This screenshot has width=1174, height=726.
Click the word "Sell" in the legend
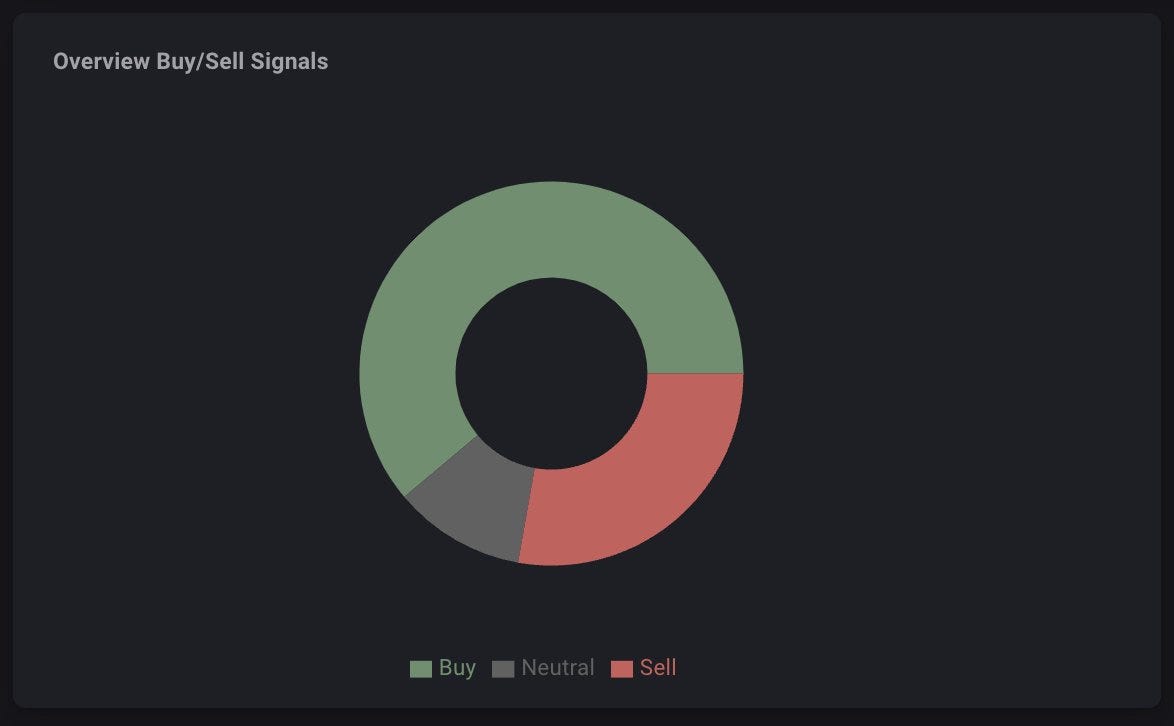point(658,668)
